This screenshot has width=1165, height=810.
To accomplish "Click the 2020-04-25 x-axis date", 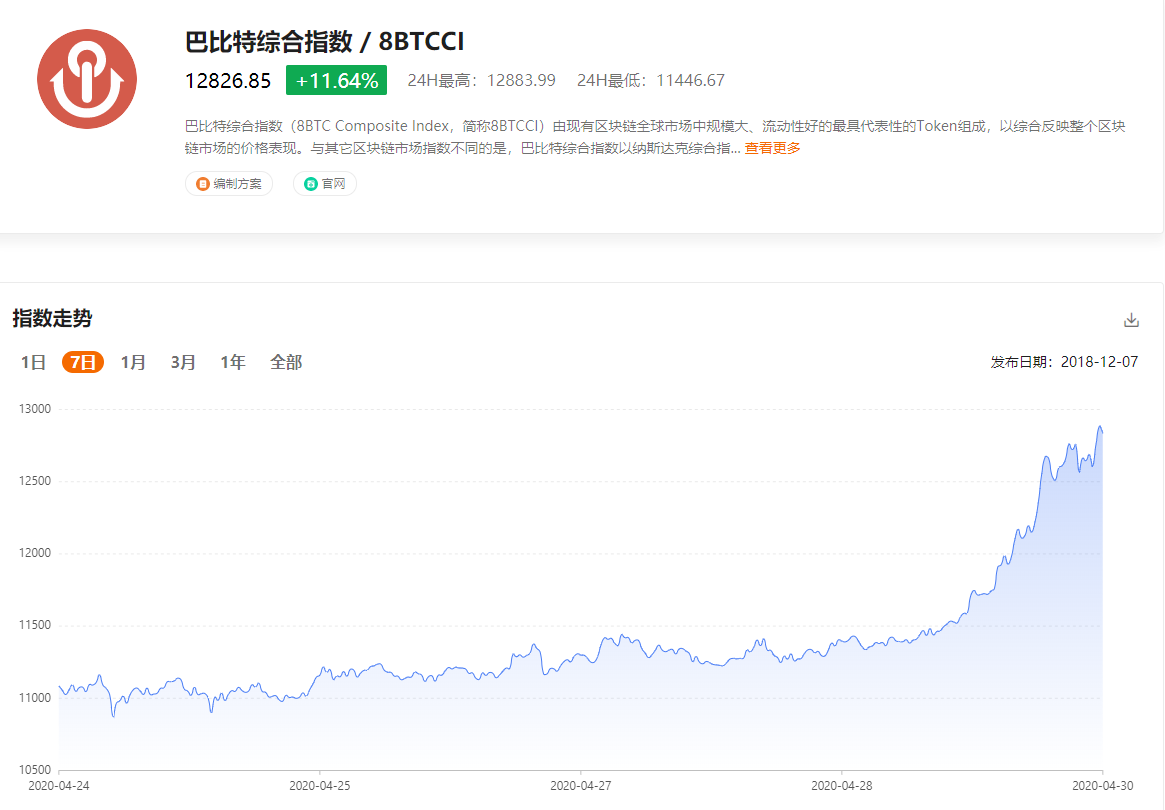I will (319, 785).
